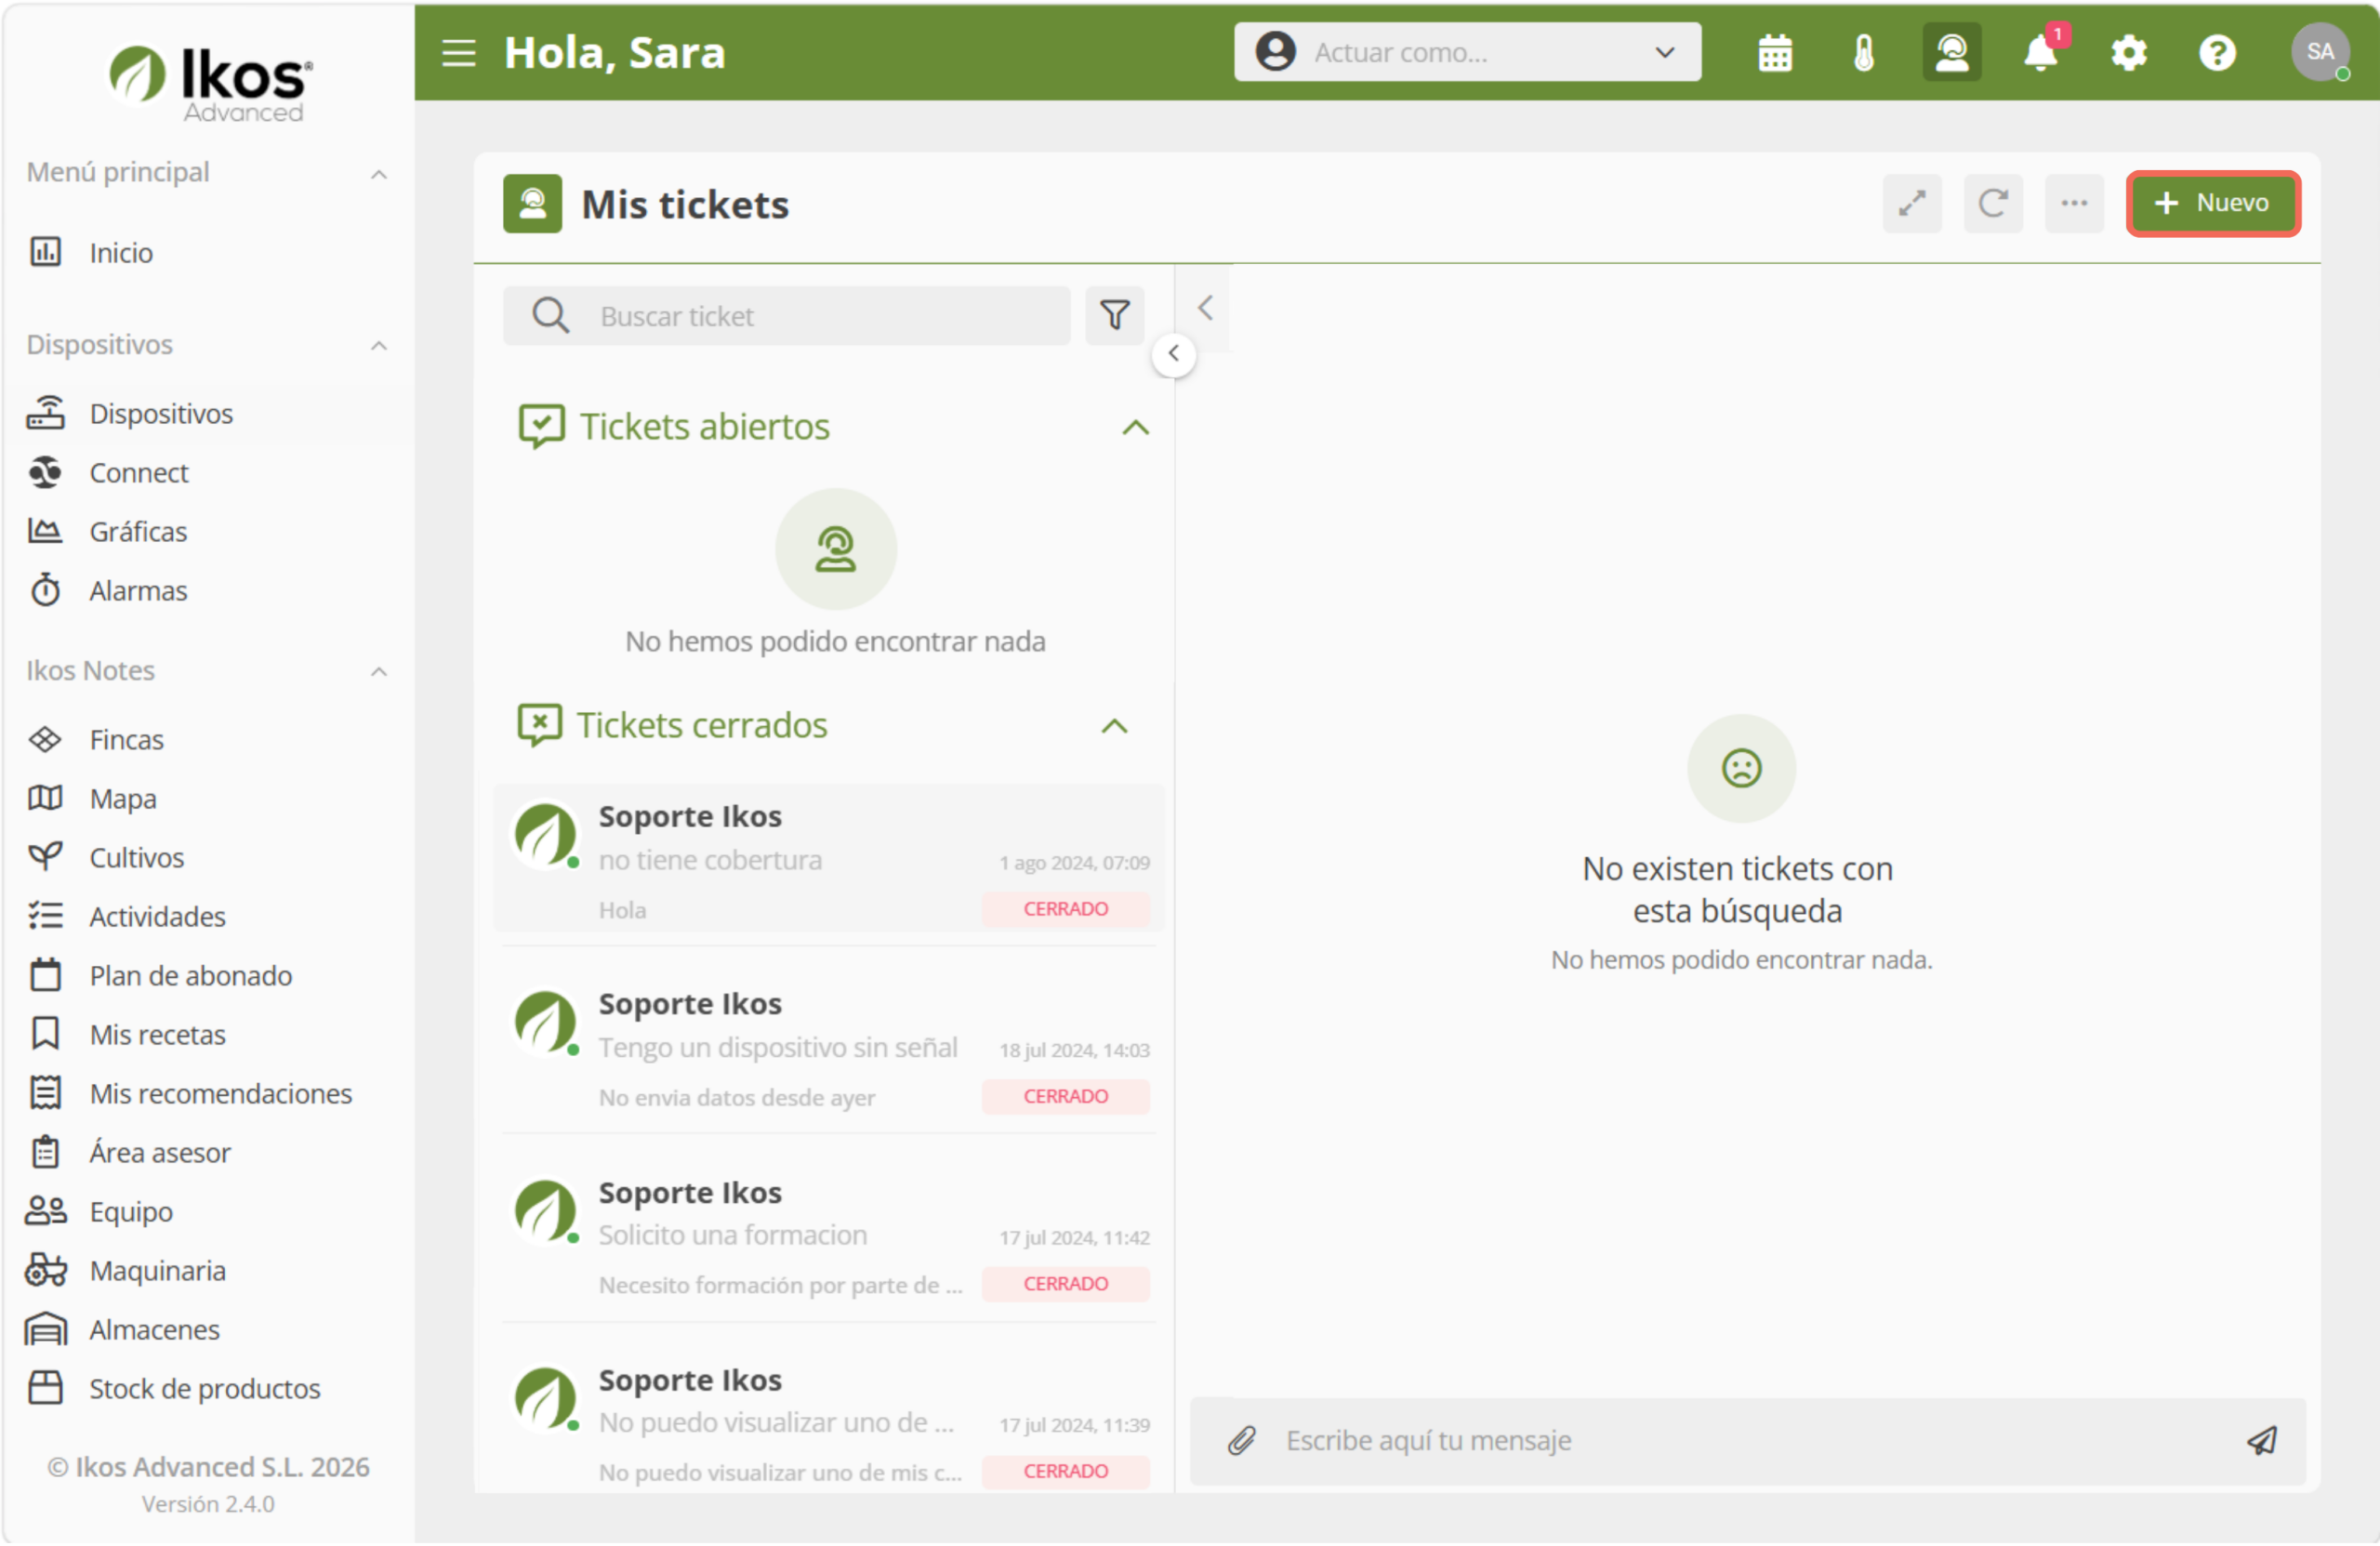Click the Mis tickets green header icon
The image size is (2380, 1546).
[x=532, y=204]
